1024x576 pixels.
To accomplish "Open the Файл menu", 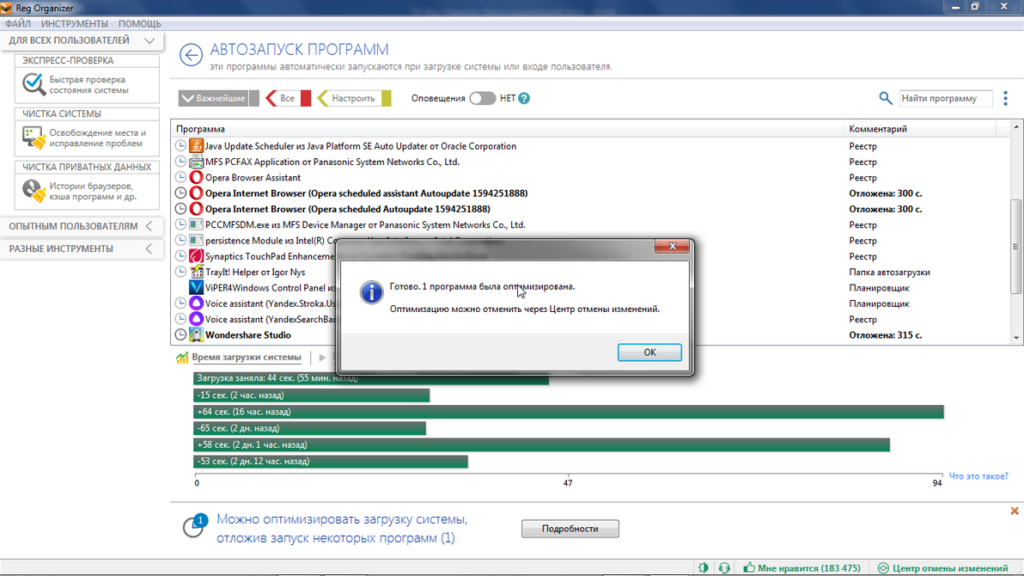I will coord(18,24).
